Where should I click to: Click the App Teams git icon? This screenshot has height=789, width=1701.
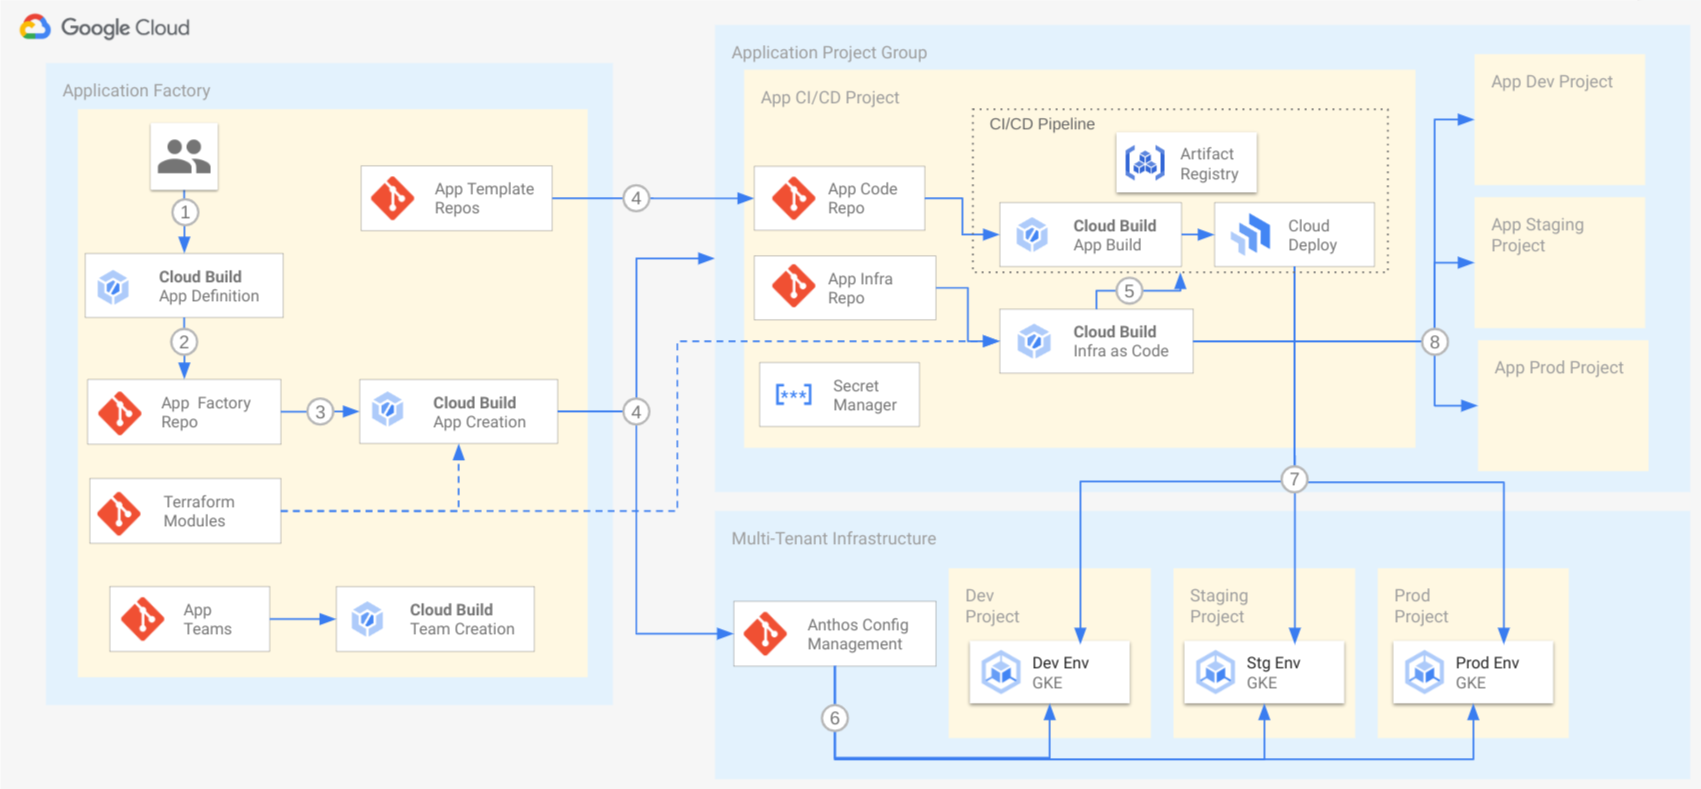coord(143,619)
